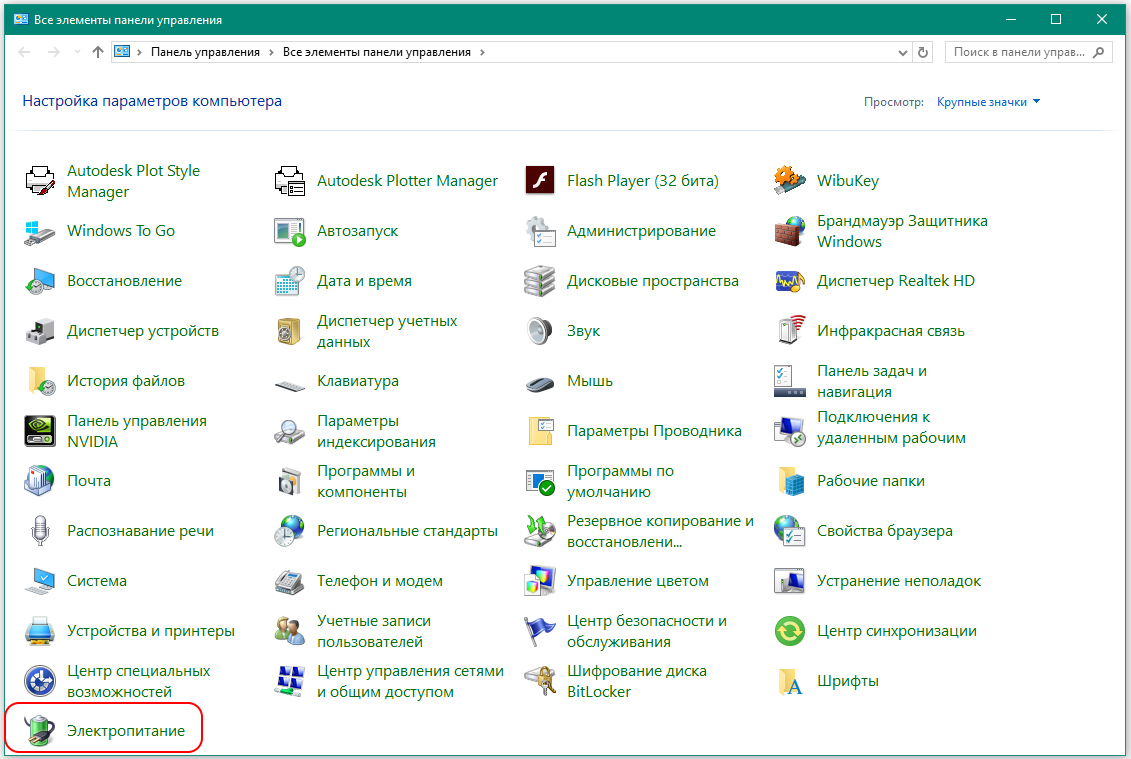
Task: Go back with the Back arrow
Action: [25, 52]
